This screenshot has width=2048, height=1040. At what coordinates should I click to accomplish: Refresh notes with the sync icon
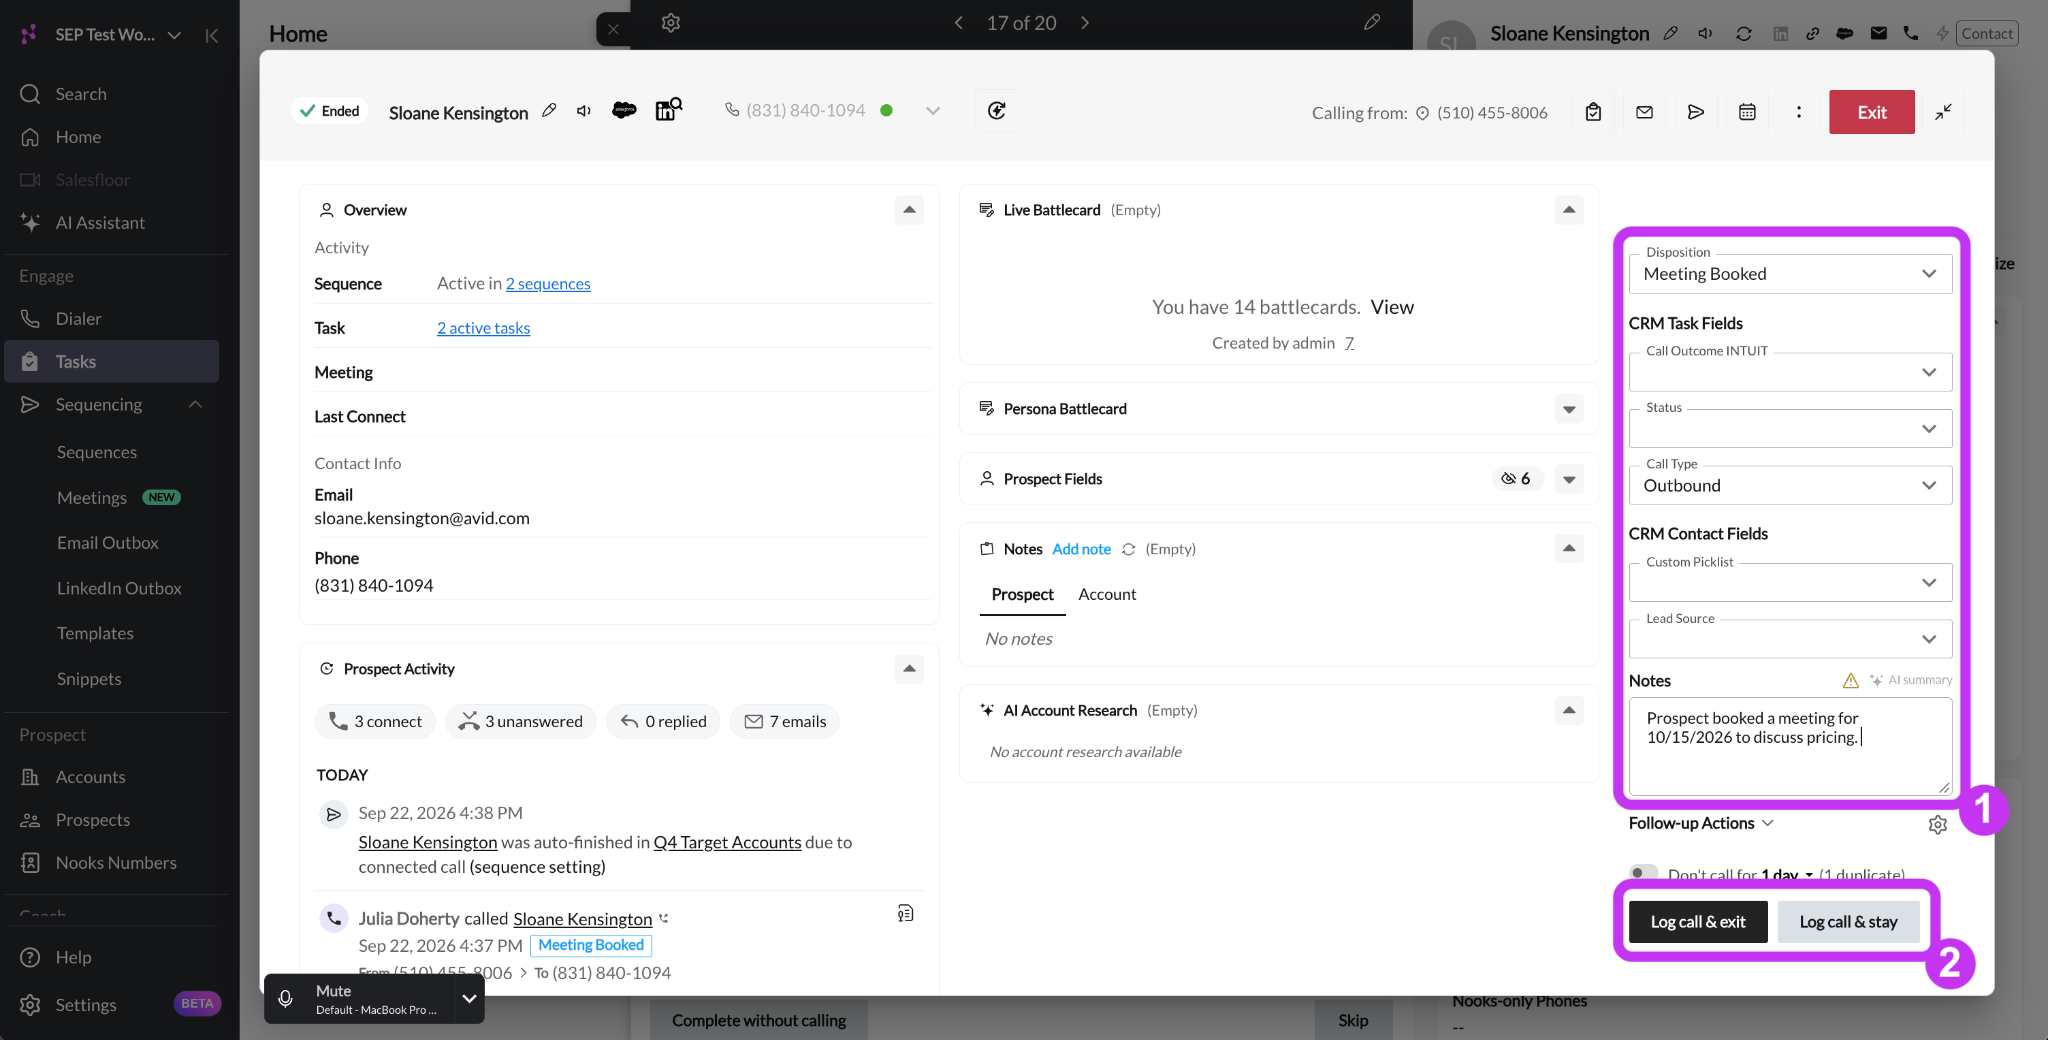click(1128, 549)
